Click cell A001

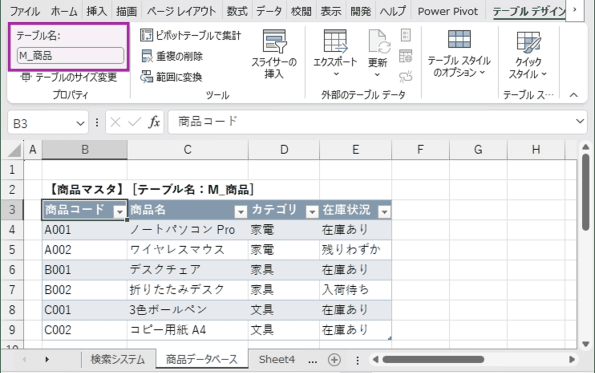pos(85,230)
